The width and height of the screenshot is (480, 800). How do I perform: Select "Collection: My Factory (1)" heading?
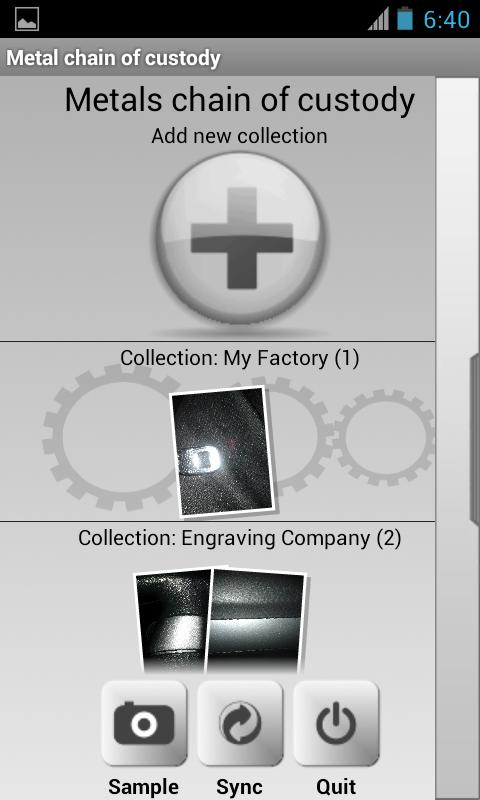240,358
